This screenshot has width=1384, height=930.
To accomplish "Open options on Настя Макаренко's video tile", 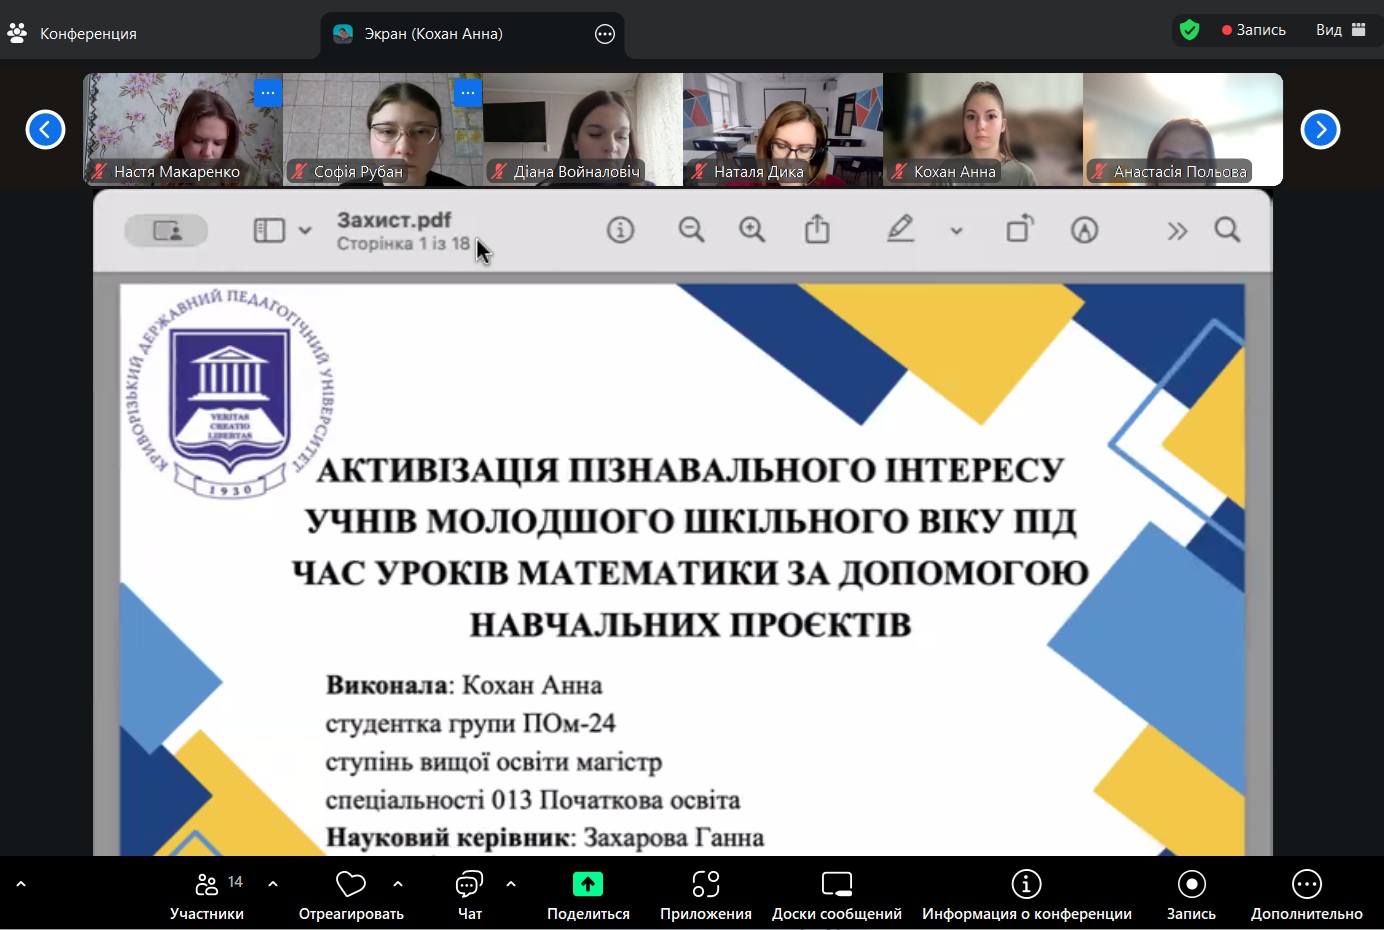I will (x=268, y=93).
